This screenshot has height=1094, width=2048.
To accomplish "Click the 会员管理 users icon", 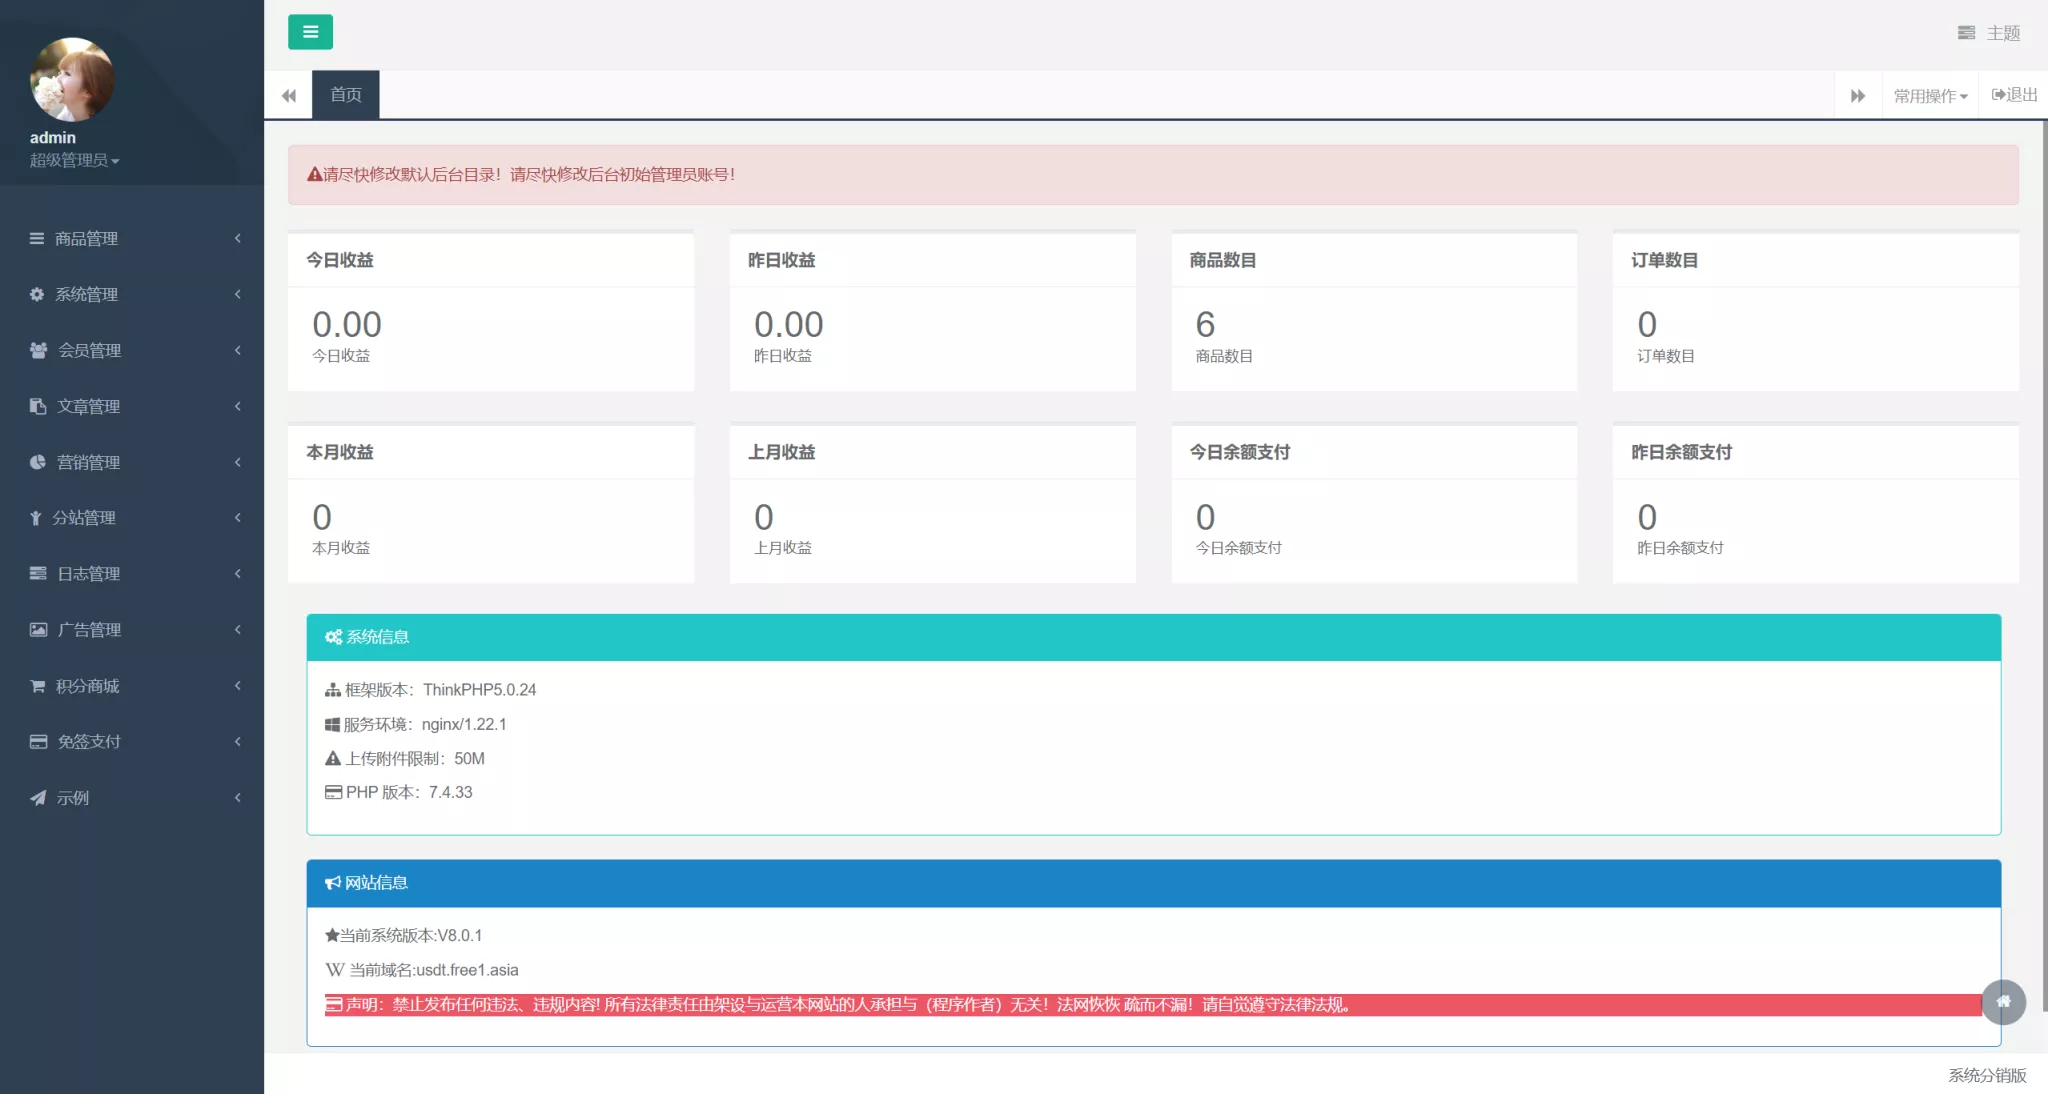I will point(38,350).
